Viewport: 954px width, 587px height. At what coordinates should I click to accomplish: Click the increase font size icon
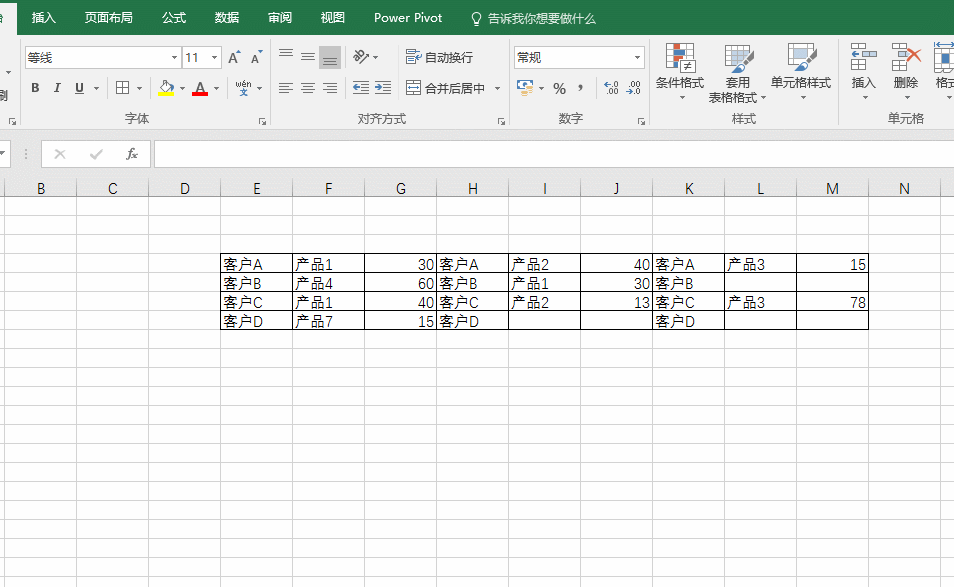coord(234,58)
